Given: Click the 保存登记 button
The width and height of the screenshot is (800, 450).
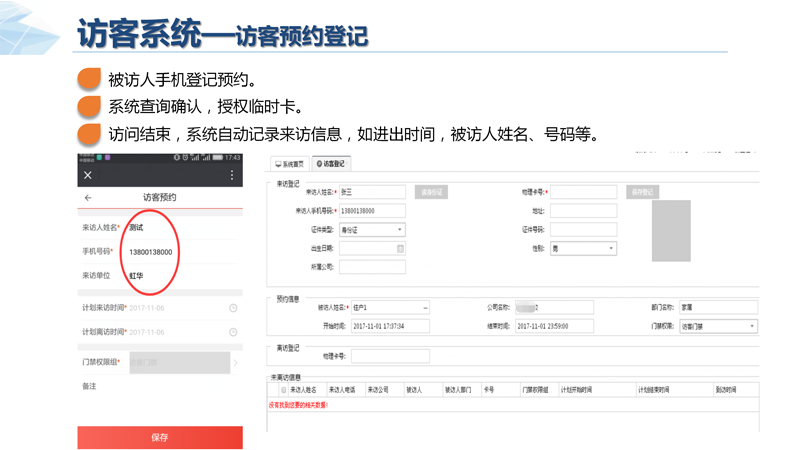Looking at the screenshot, I should 642,192.
